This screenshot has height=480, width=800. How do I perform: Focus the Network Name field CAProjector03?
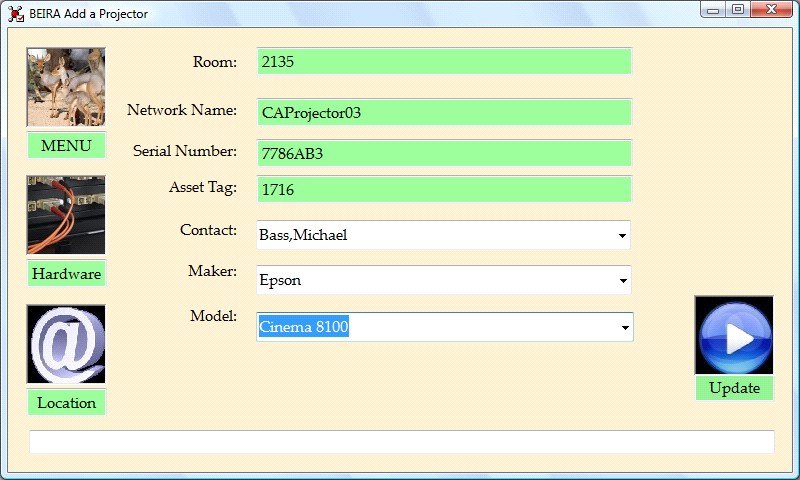click(444, 113)
